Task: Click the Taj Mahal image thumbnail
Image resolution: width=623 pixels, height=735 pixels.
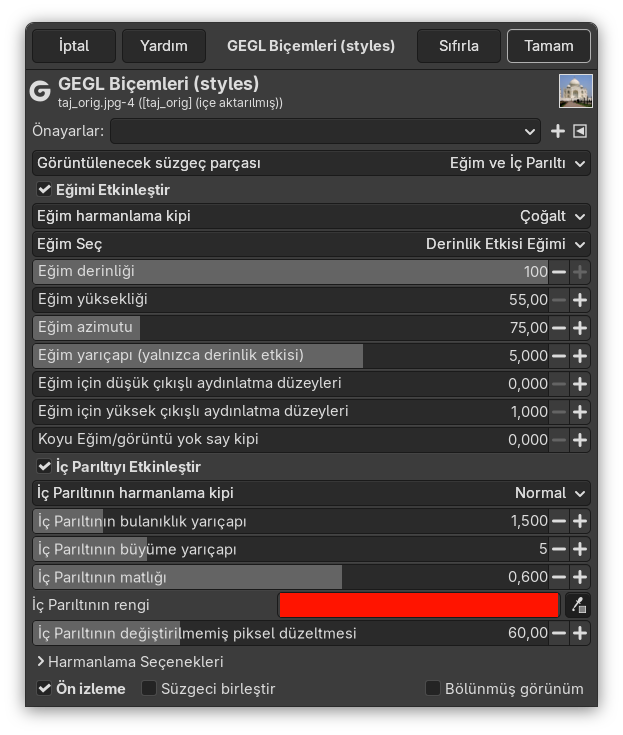Action: [x=576, y=91]
